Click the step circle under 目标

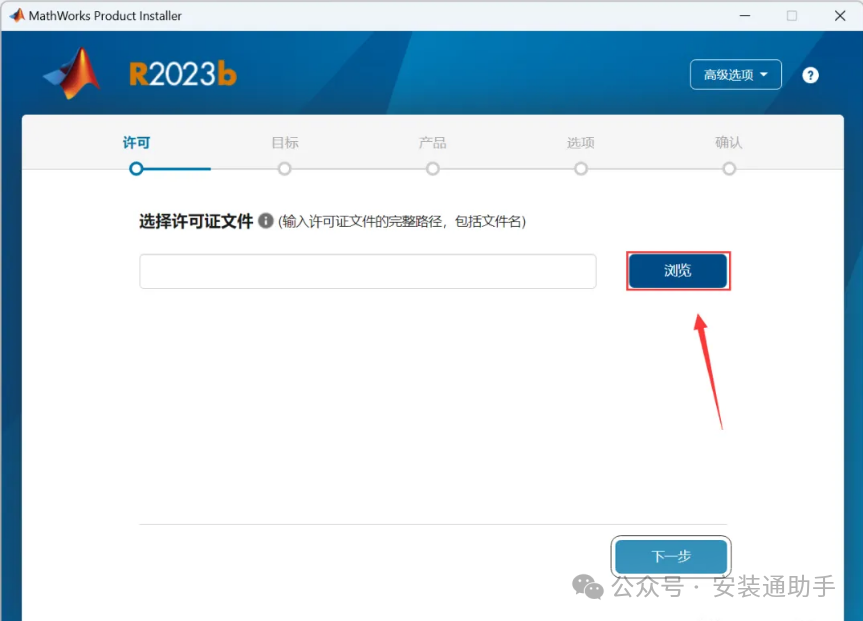pos(285,168)
